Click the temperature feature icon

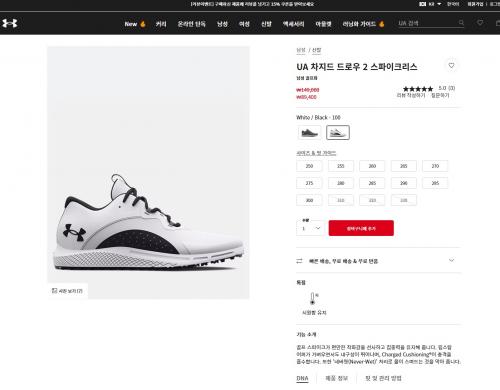[313, 298]
